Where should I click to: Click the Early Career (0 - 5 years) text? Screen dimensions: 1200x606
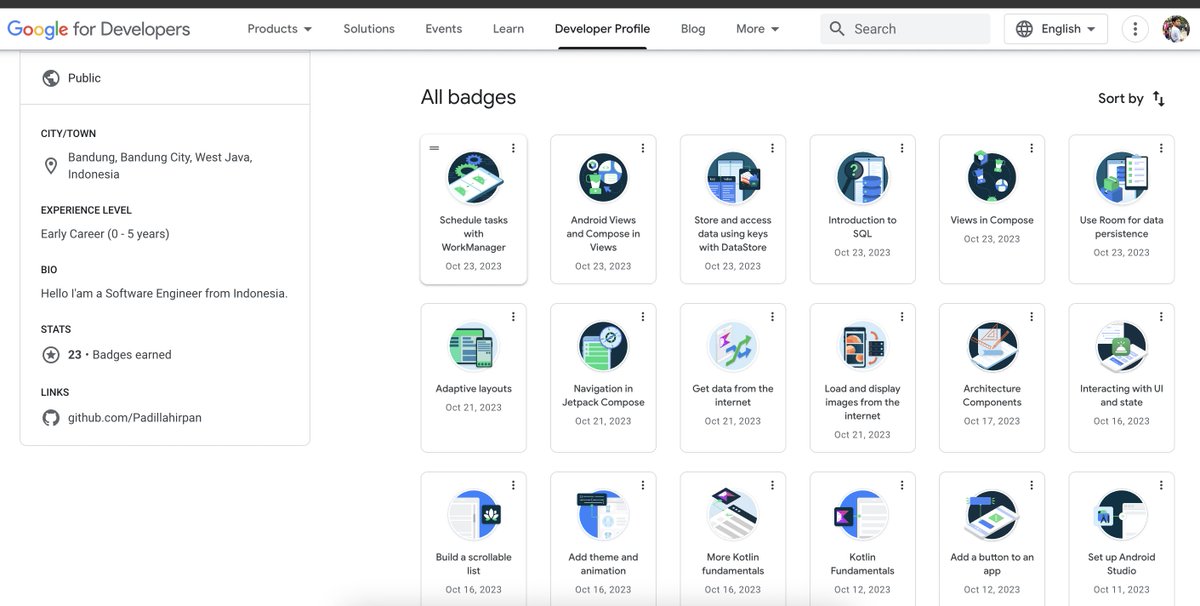[105, 234]
